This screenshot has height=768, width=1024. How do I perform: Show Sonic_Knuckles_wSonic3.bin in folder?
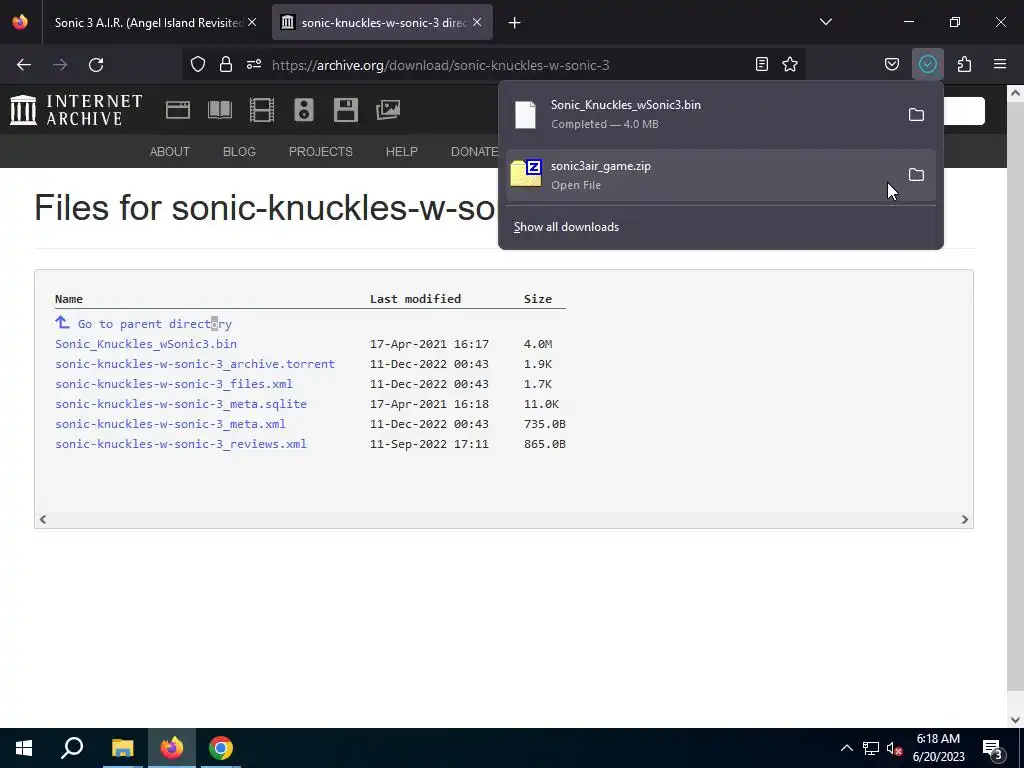point(916,114)
